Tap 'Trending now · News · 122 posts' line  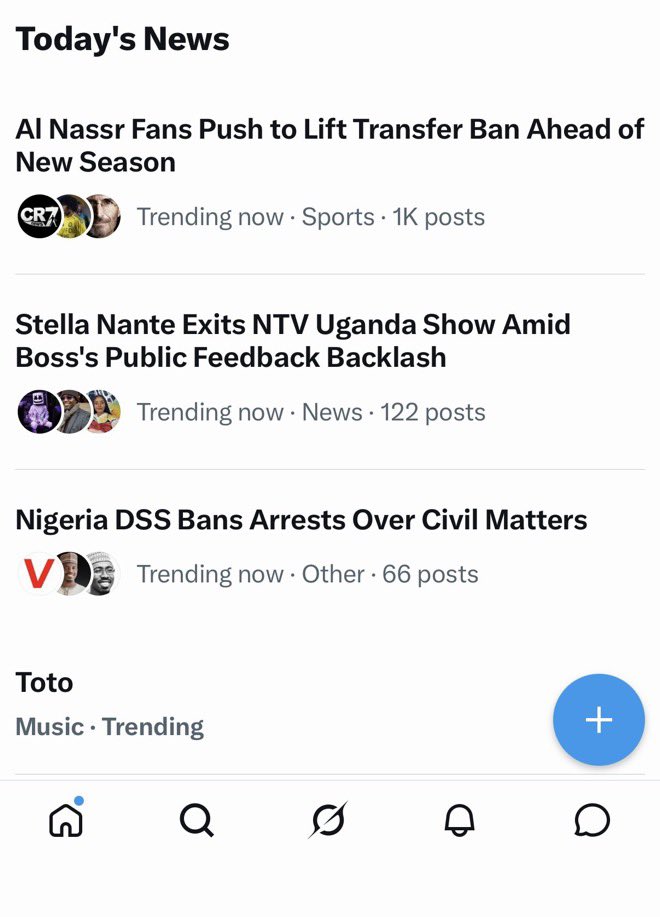(x=311, y=412)
